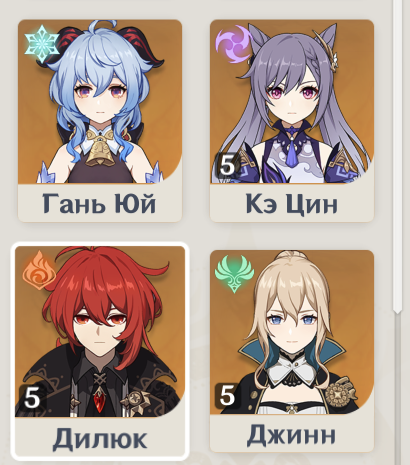Click the white bow on Jean's portrait
Screen dimensions: 410x465
tap(292, 371)
